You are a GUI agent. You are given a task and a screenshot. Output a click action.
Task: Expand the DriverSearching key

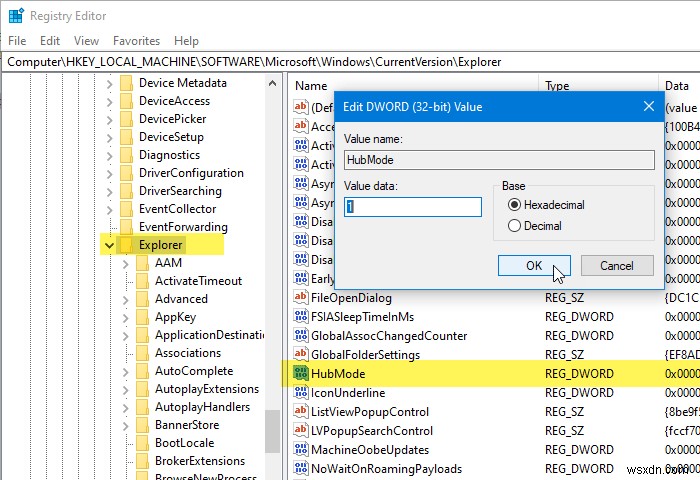(x=110, y=192)
